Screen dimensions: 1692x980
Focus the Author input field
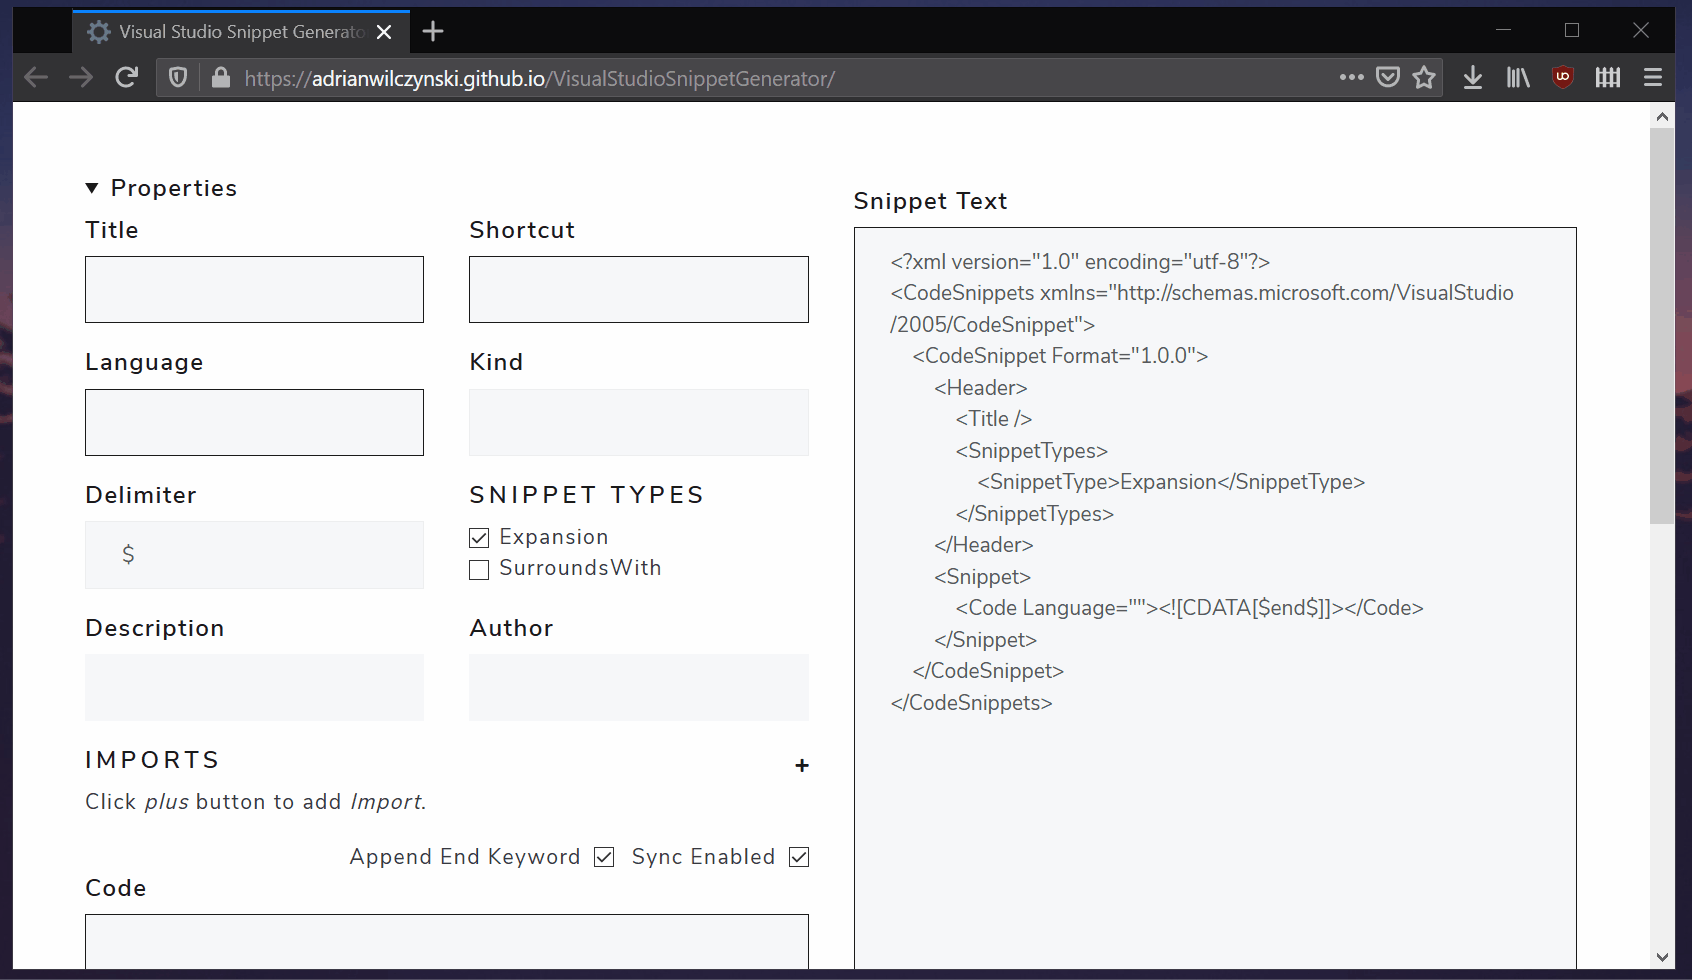coord(639,688)
